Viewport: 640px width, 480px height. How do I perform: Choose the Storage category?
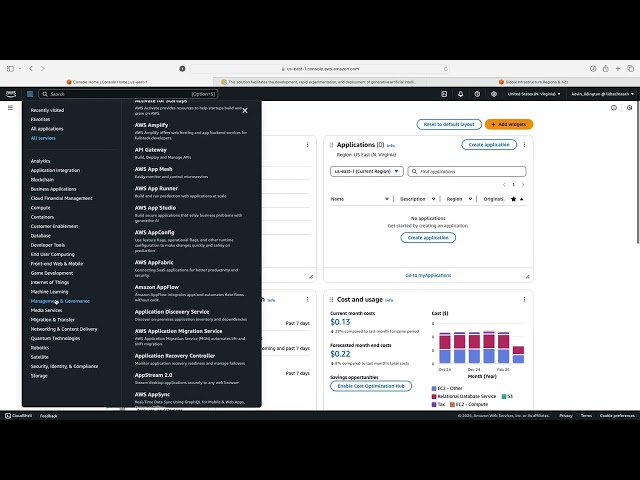tap(39, 376)
